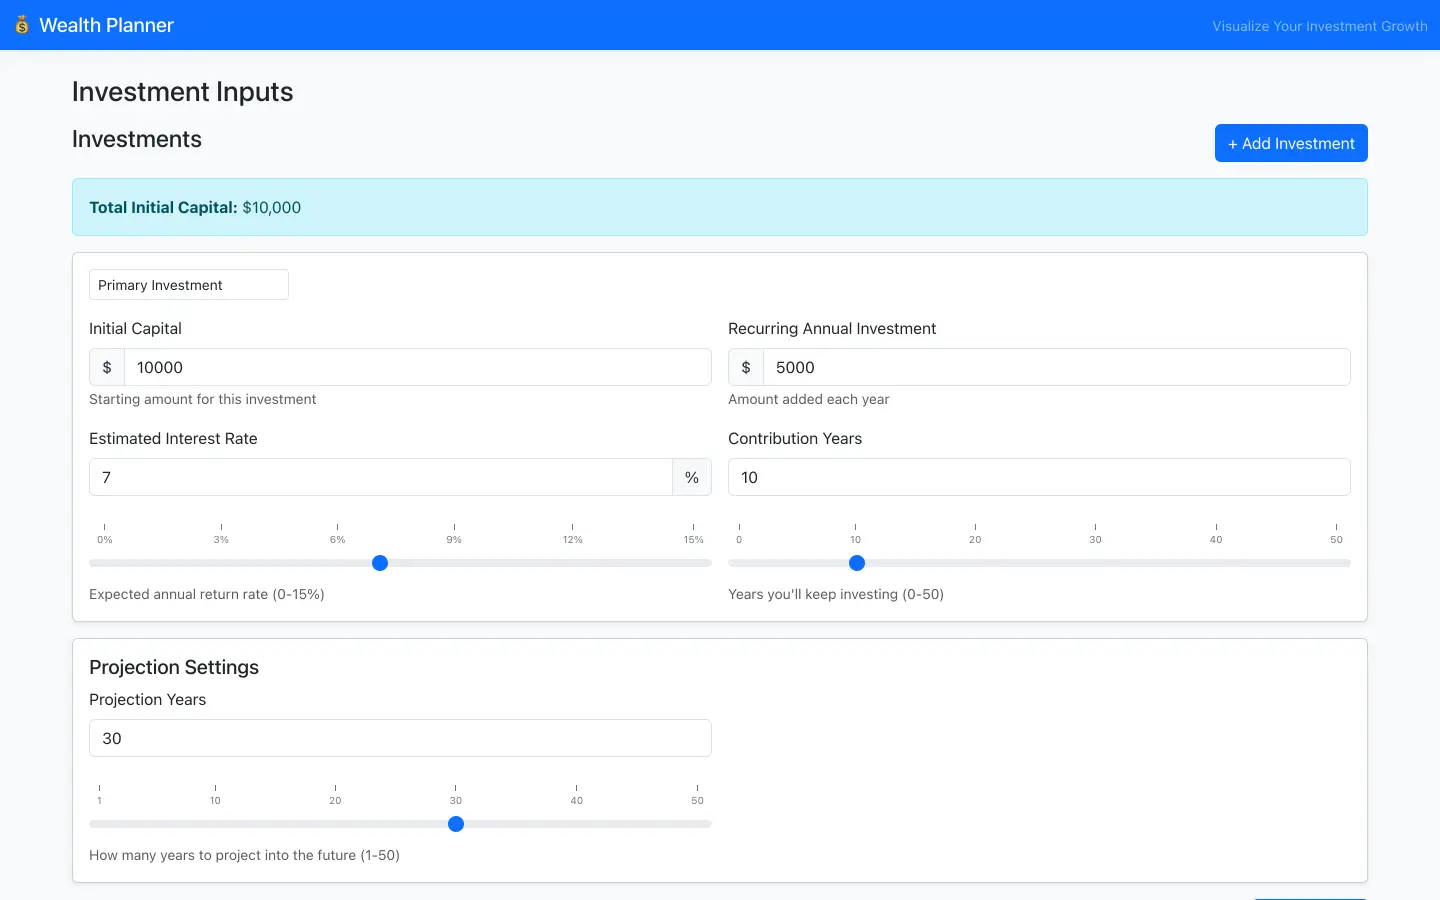This screenshot has height=900, width=1440.
Task: Click the Projection Settings heading
Action: [174, 667]
